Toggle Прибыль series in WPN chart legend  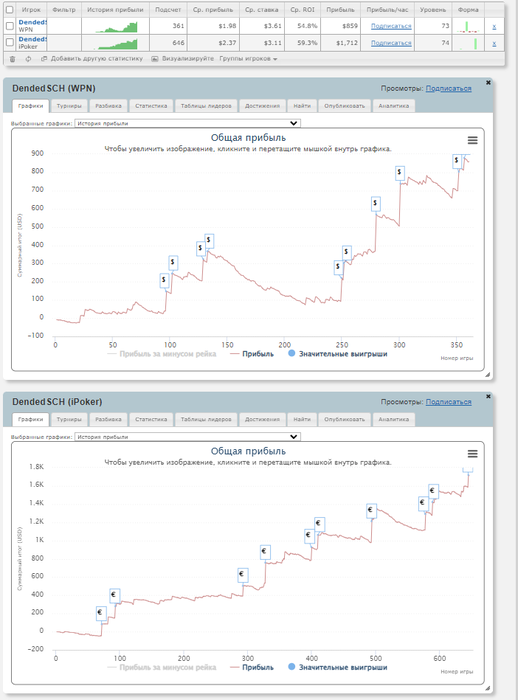[x=252, y=354]
